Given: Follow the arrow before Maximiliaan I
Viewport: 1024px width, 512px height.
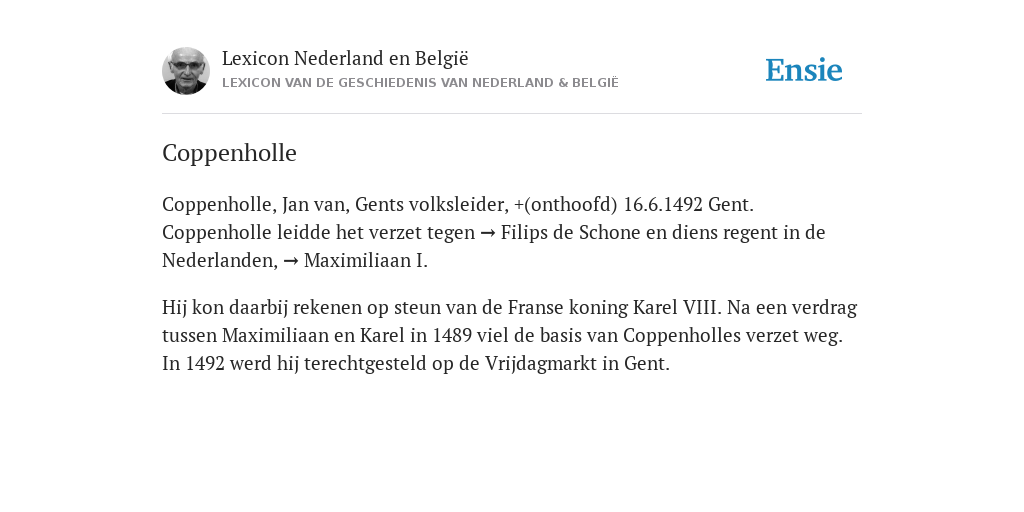Looking at the screenshot, I should (291, 261).
